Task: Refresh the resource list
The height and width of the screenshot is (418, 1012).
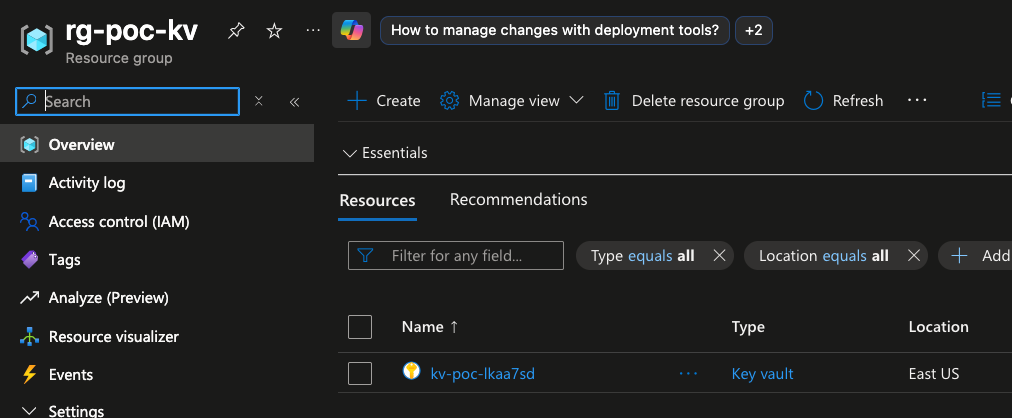Action: coord(844,101)
